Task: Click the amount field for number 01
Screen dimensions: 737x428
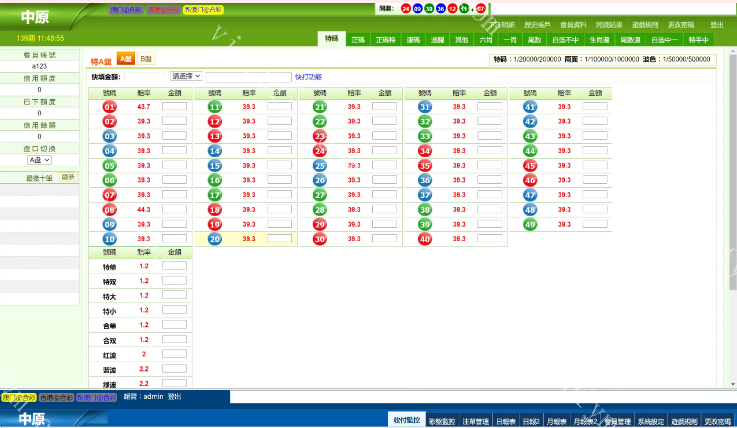Action: [174, 106]
